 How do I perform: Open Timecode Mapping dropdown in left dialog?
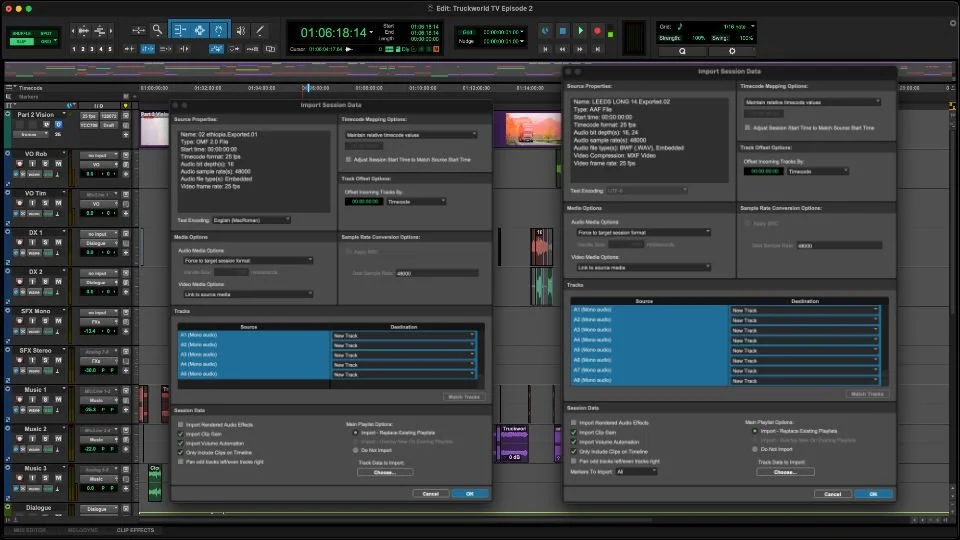pos(411,135)
